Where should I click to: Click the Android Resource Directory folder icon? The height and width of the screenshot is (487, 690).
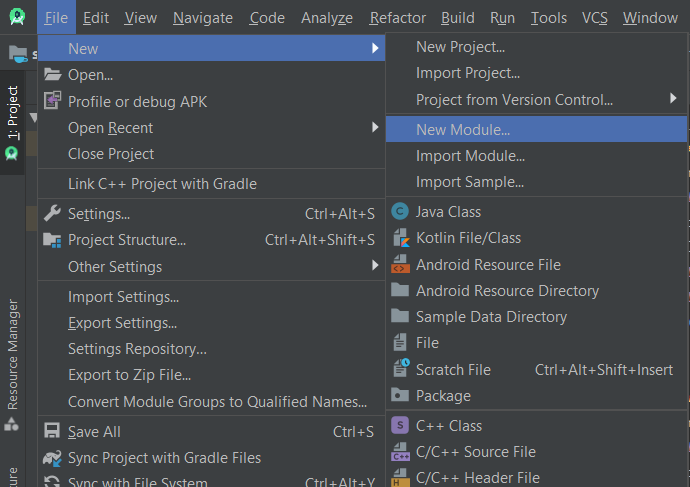click(400, 290)
